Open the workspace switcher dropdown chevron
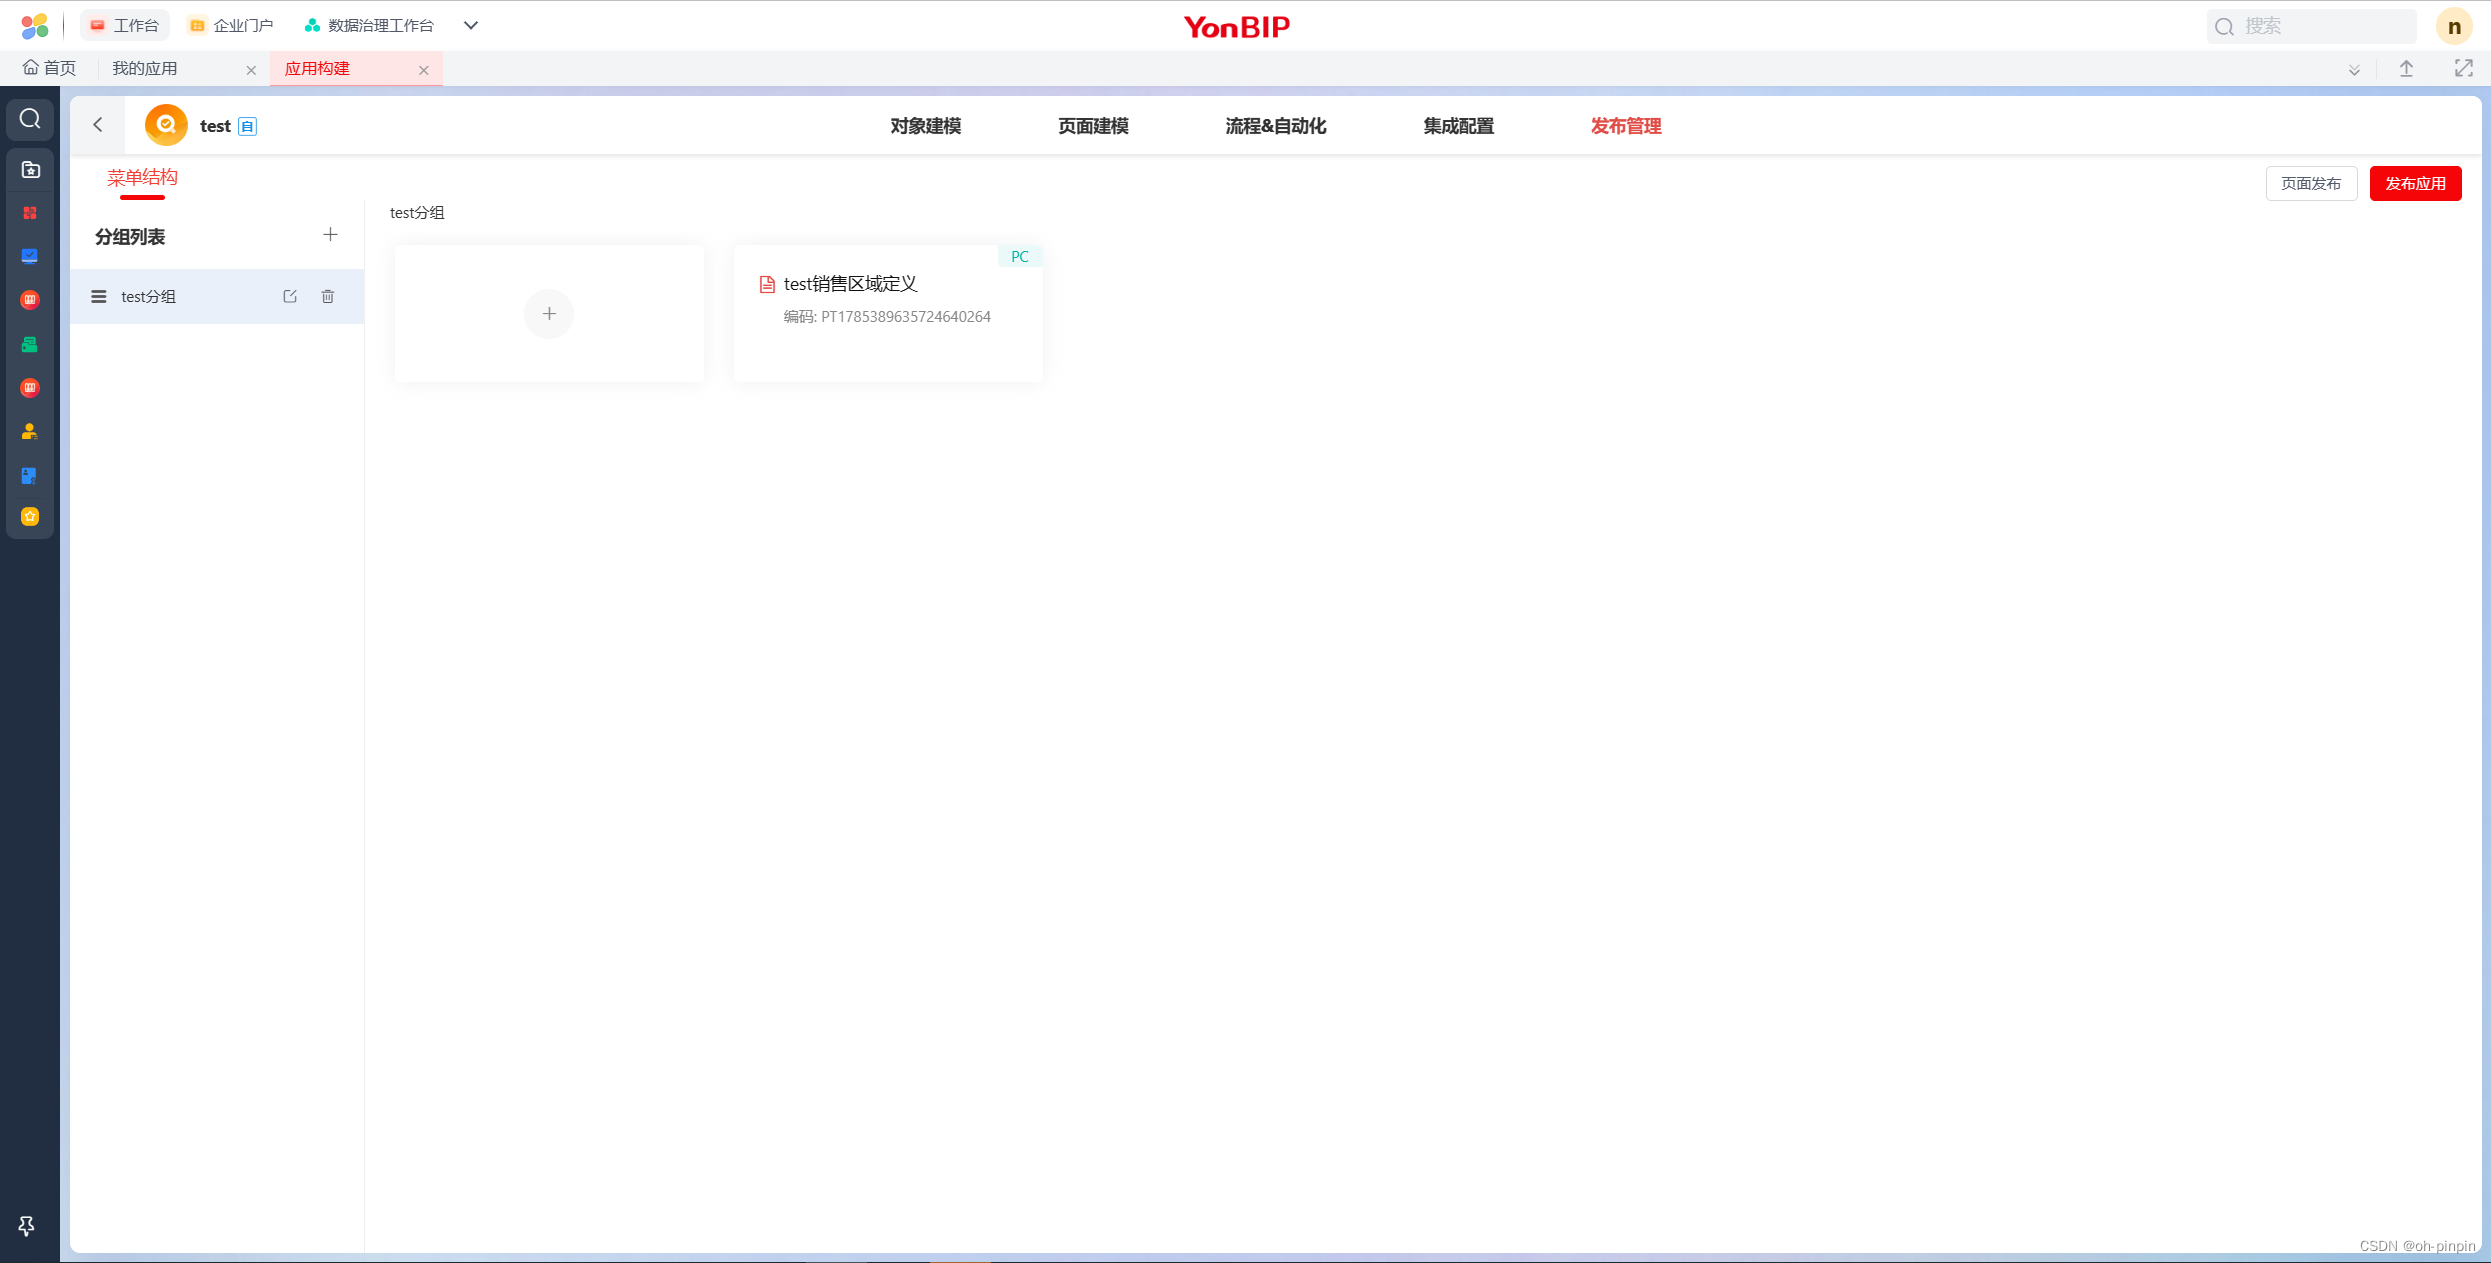Viewport: 2491px width, 1263px height. click(470, 25)
